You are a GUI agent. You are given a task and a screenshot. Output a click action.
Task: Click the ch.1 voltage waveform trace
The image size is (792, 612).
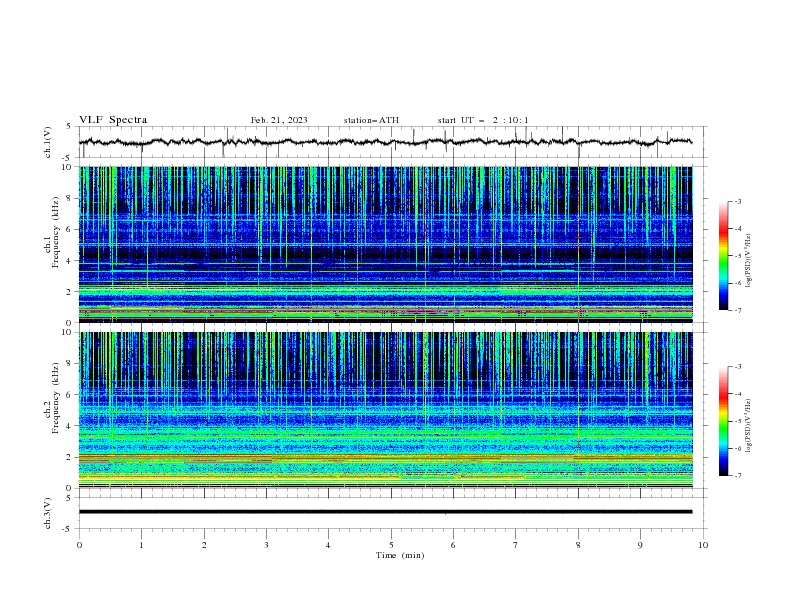(x=385, y=142)
